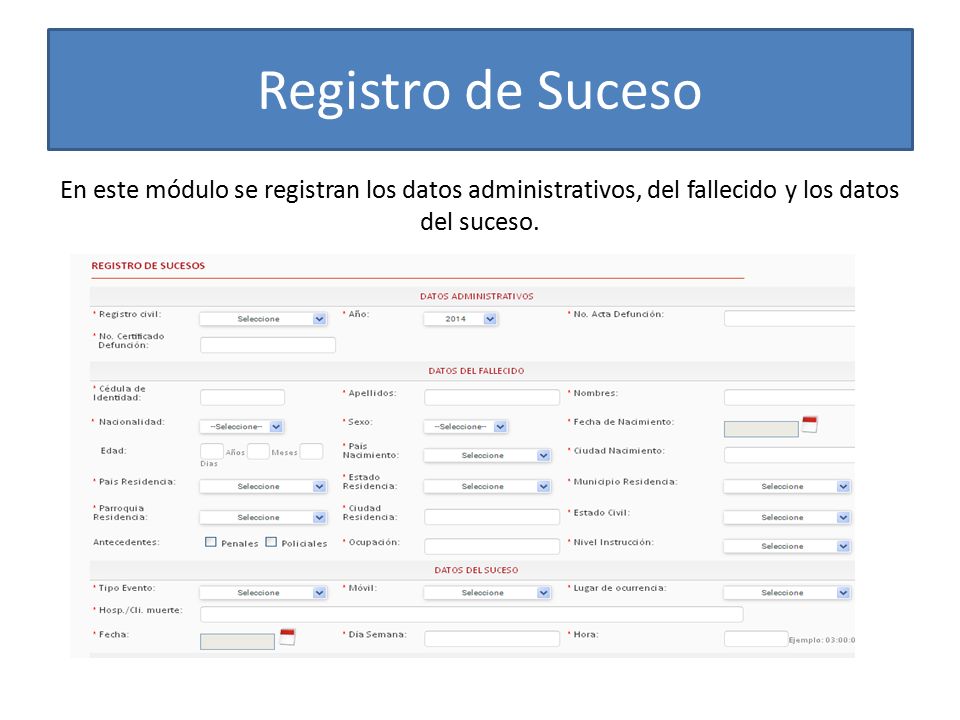Click the No. Certificado Defunción field
960x720 pixels.
(268, 345)
